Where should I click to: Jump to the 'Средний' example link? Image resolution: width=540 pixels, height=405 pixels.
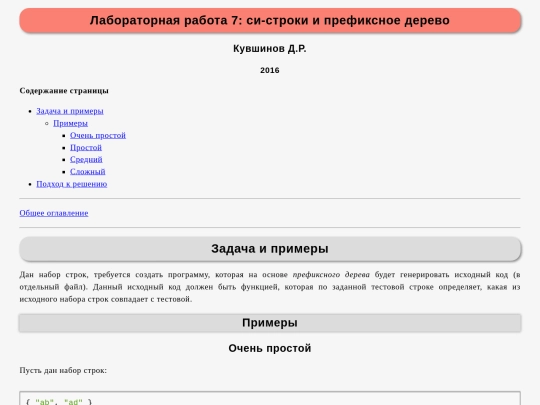coord(86,159)
